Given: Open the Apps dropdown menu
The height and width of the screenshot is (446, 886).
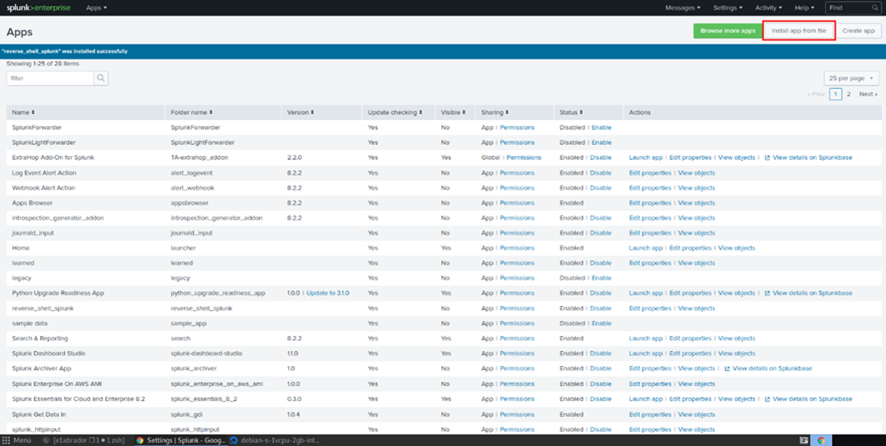Looking at the screenshot, I should click(x=97, y=8).
